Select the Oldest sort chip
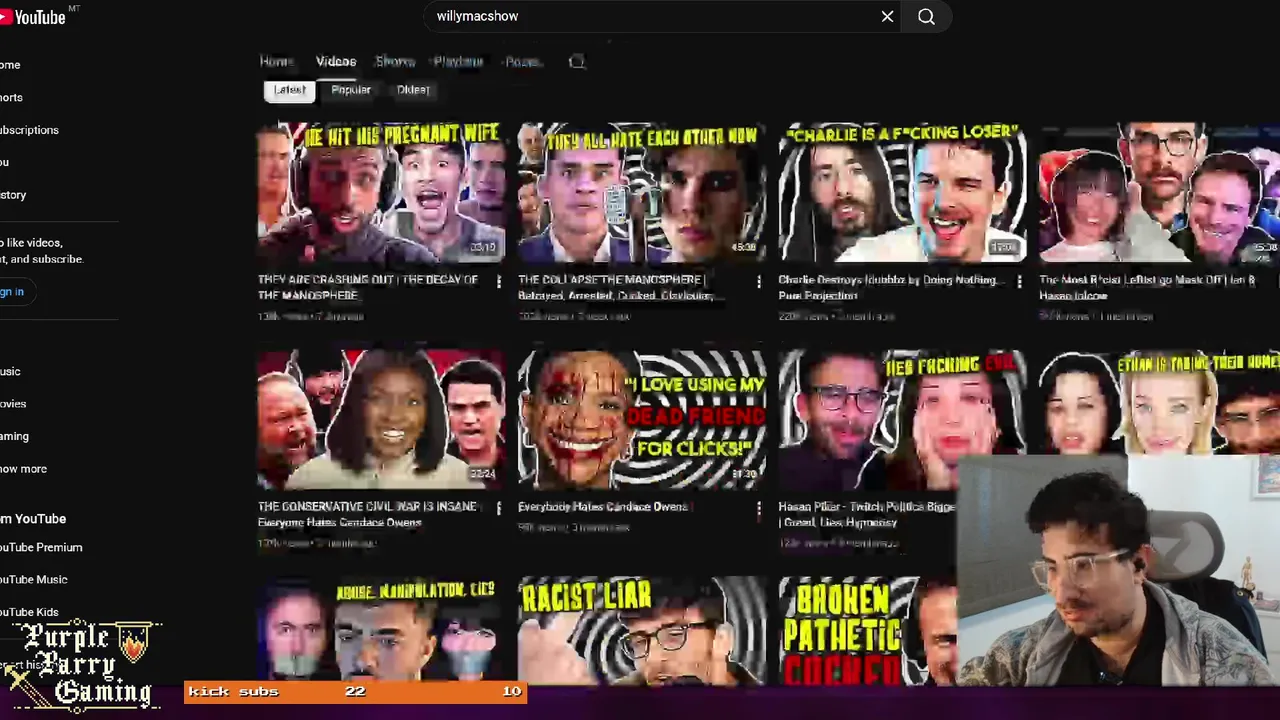 pos(413,90)
